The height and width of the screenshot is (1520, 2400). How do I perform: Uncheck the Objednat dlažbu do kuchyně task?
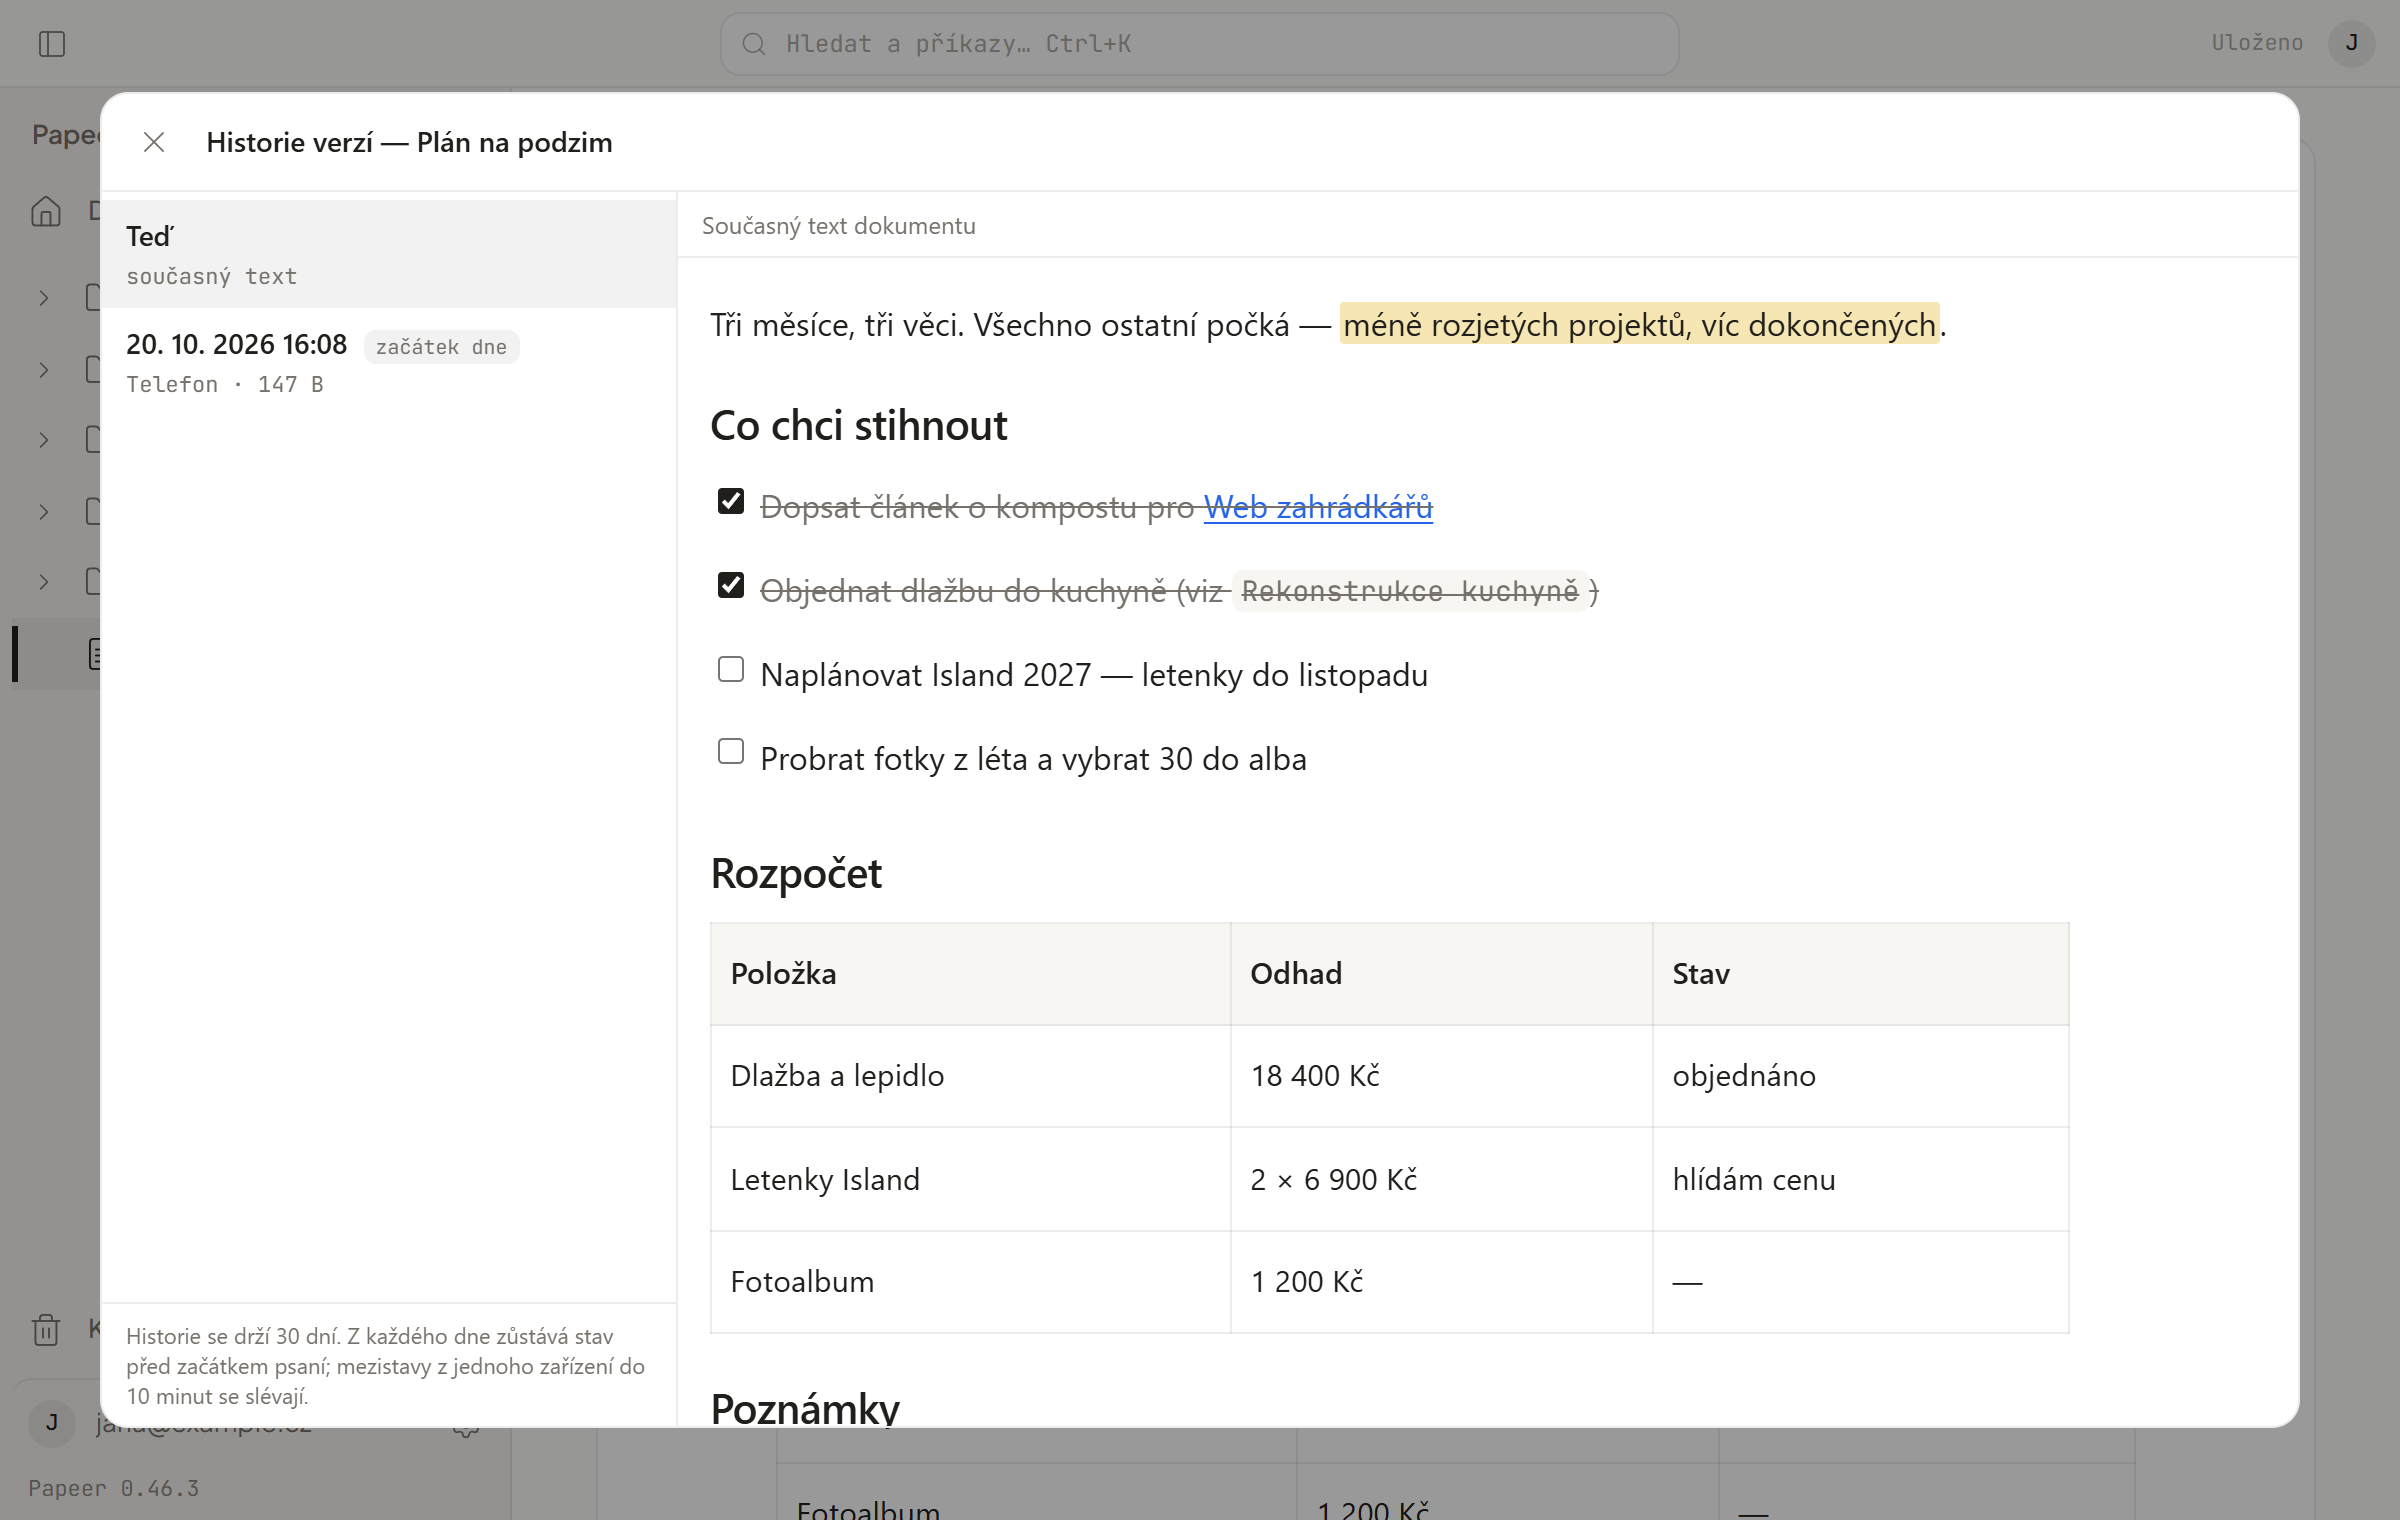coord(731,585)
